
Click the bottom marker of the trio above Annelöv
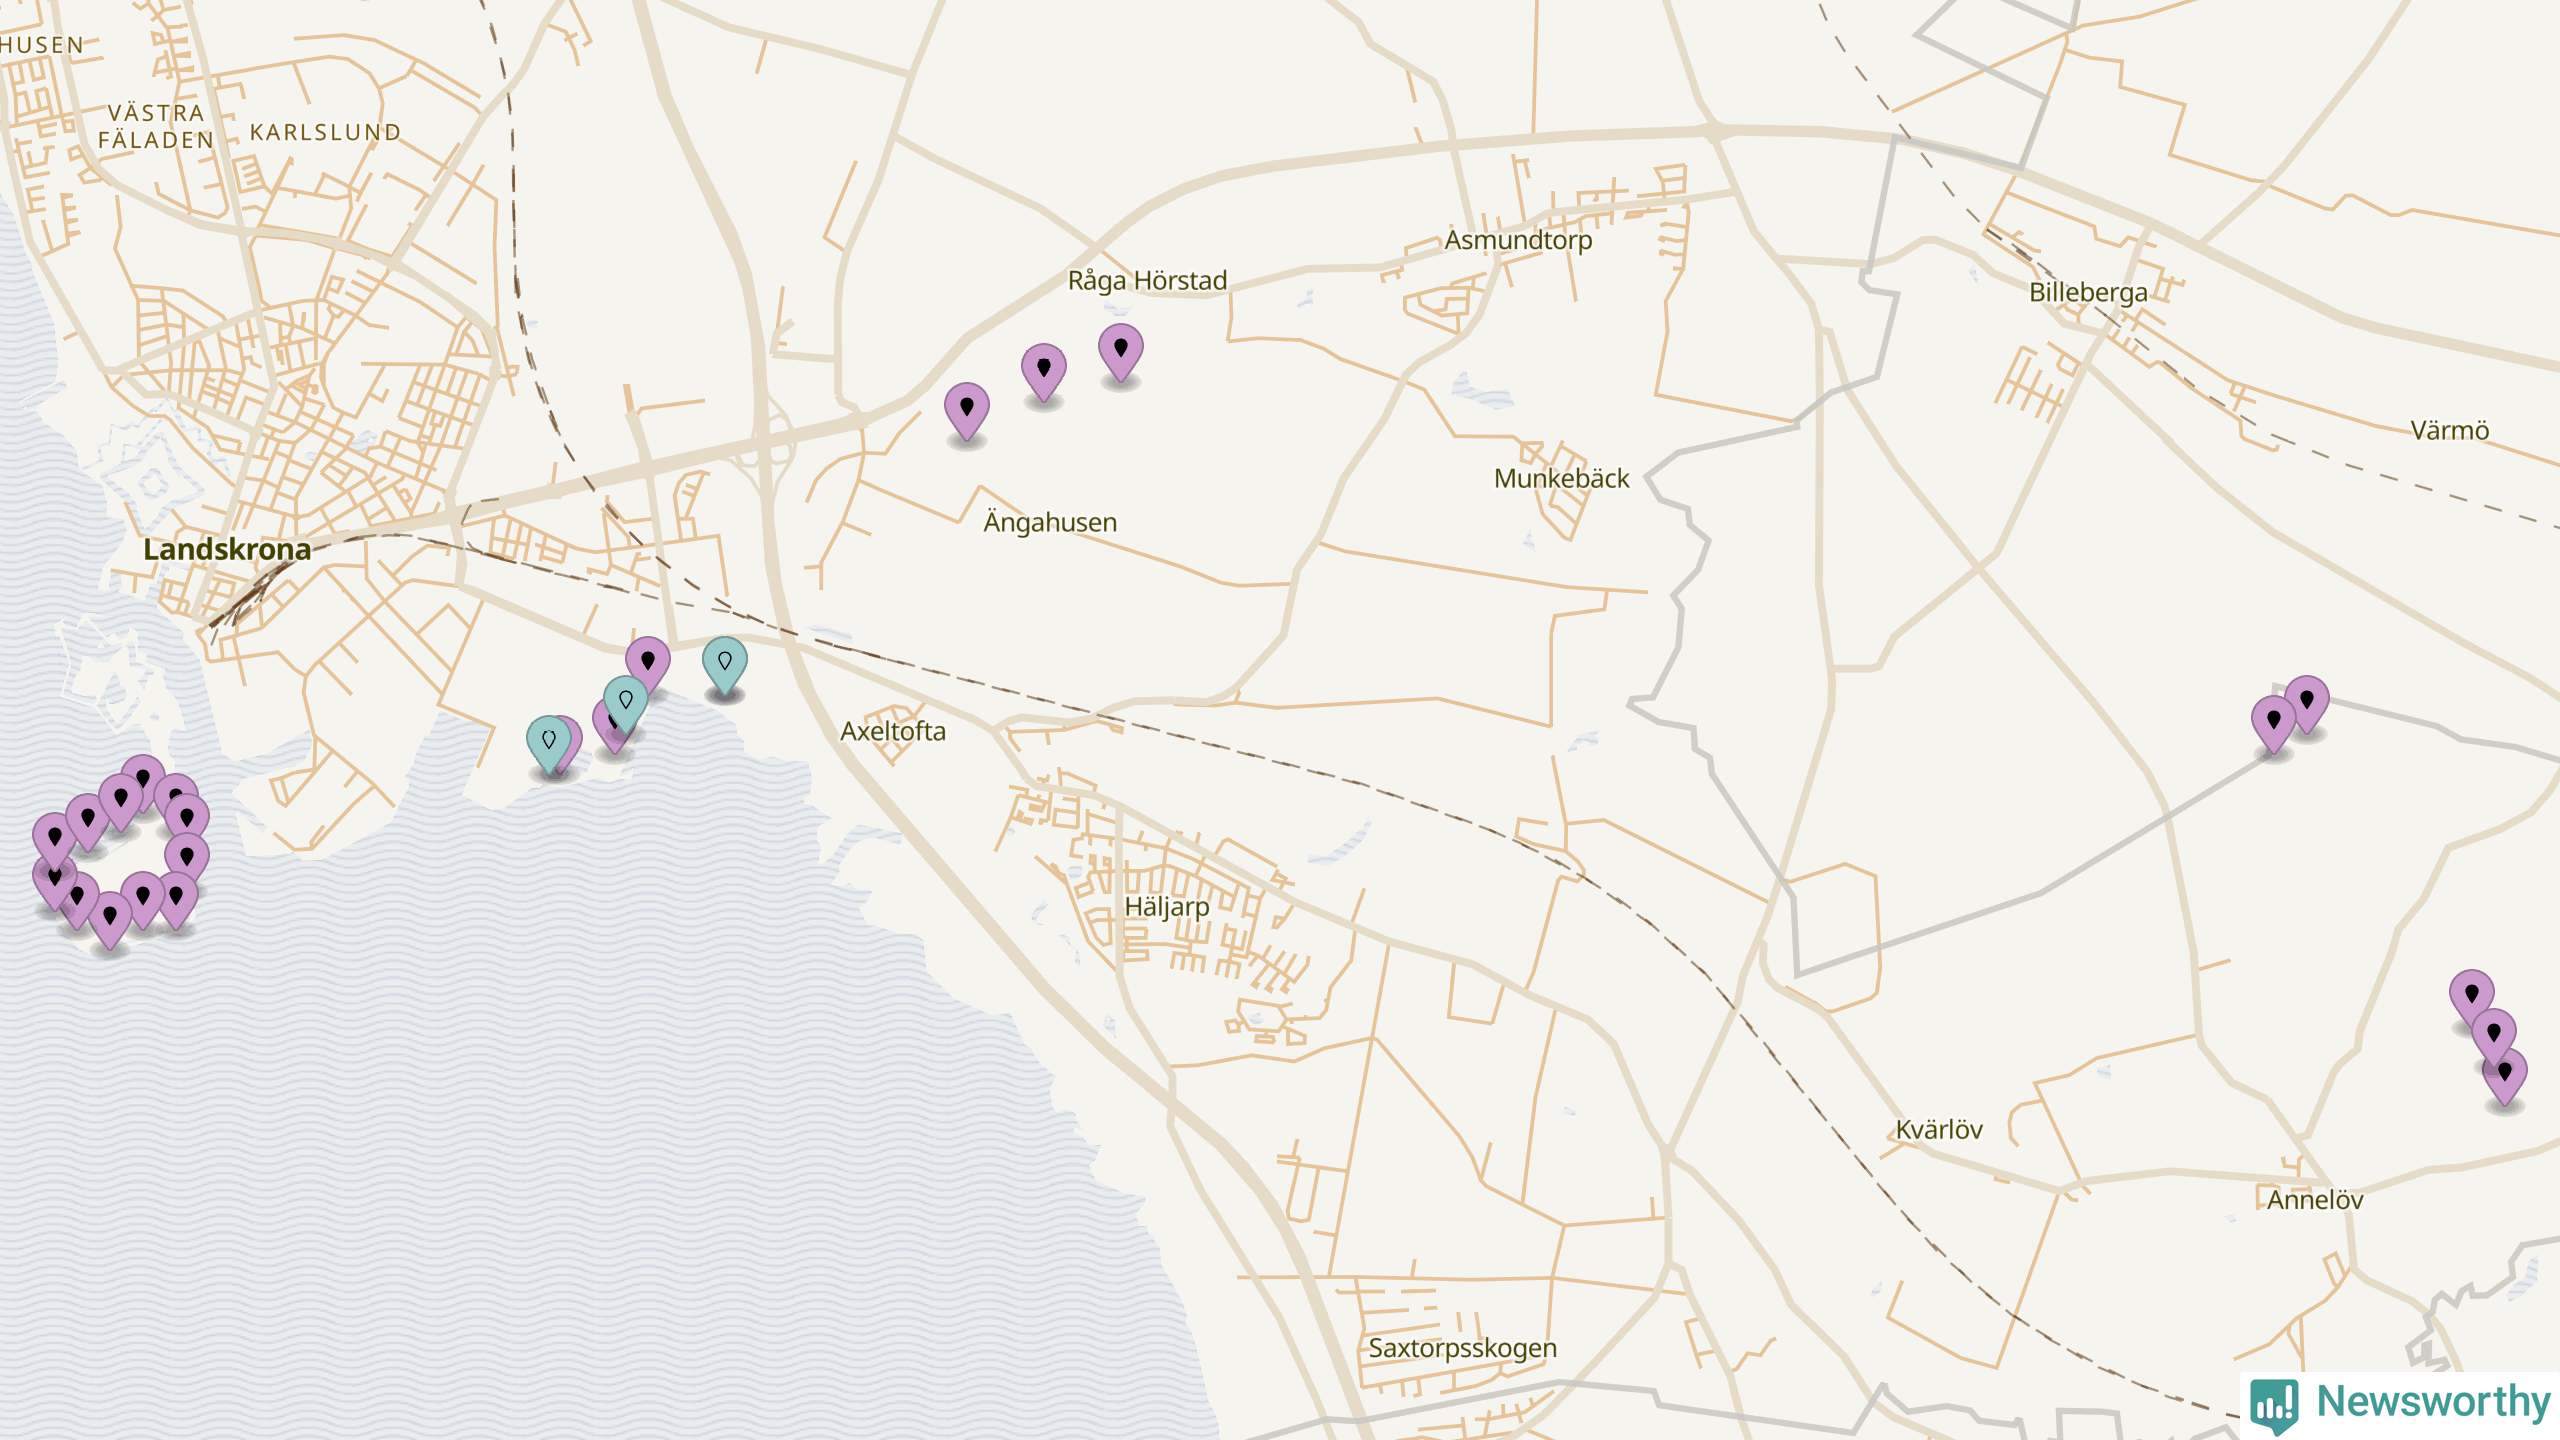tap(2504, 1077)
